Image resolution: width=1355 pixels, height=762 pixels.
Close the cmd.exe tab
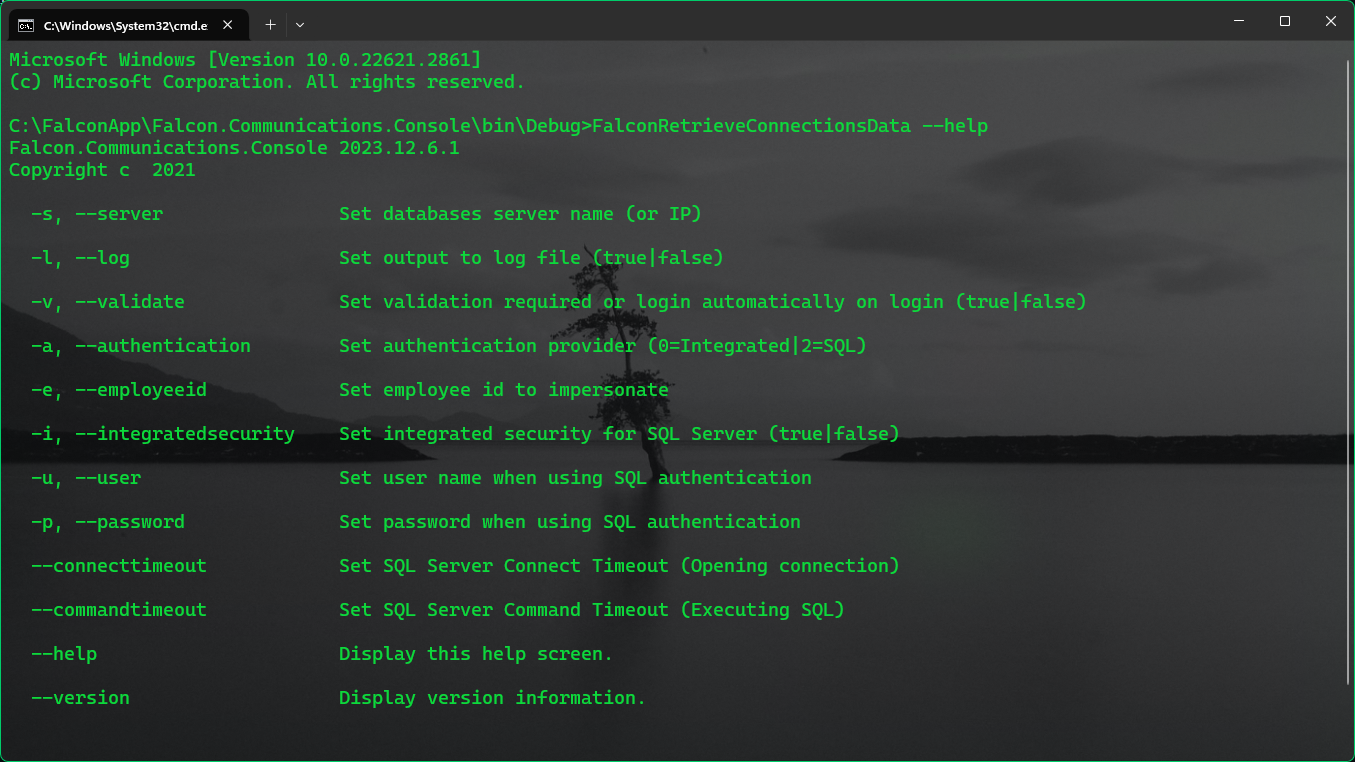click(x=229, y=25)
